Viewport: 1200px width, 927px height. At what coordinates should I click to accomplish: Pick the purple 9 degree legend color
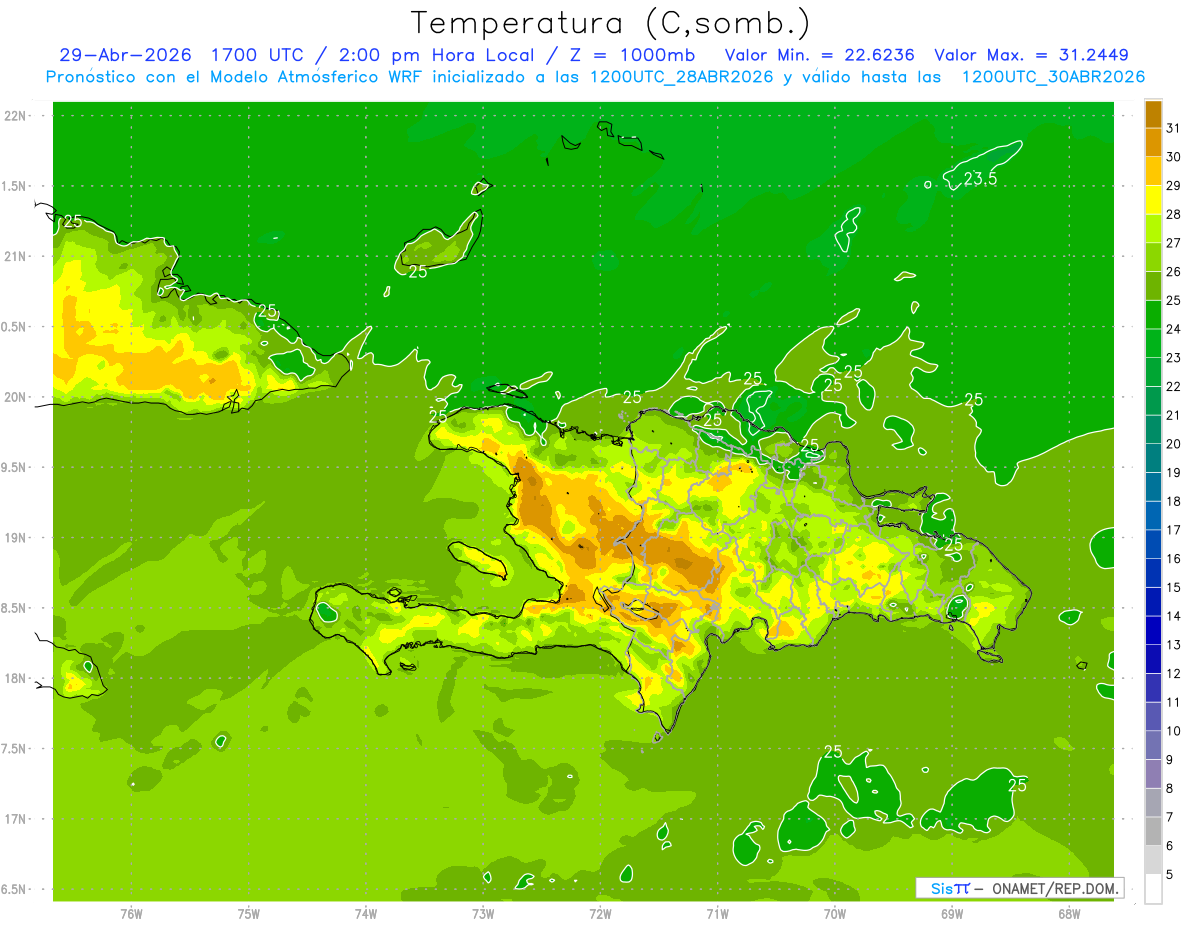click(x=1153, y=745)
